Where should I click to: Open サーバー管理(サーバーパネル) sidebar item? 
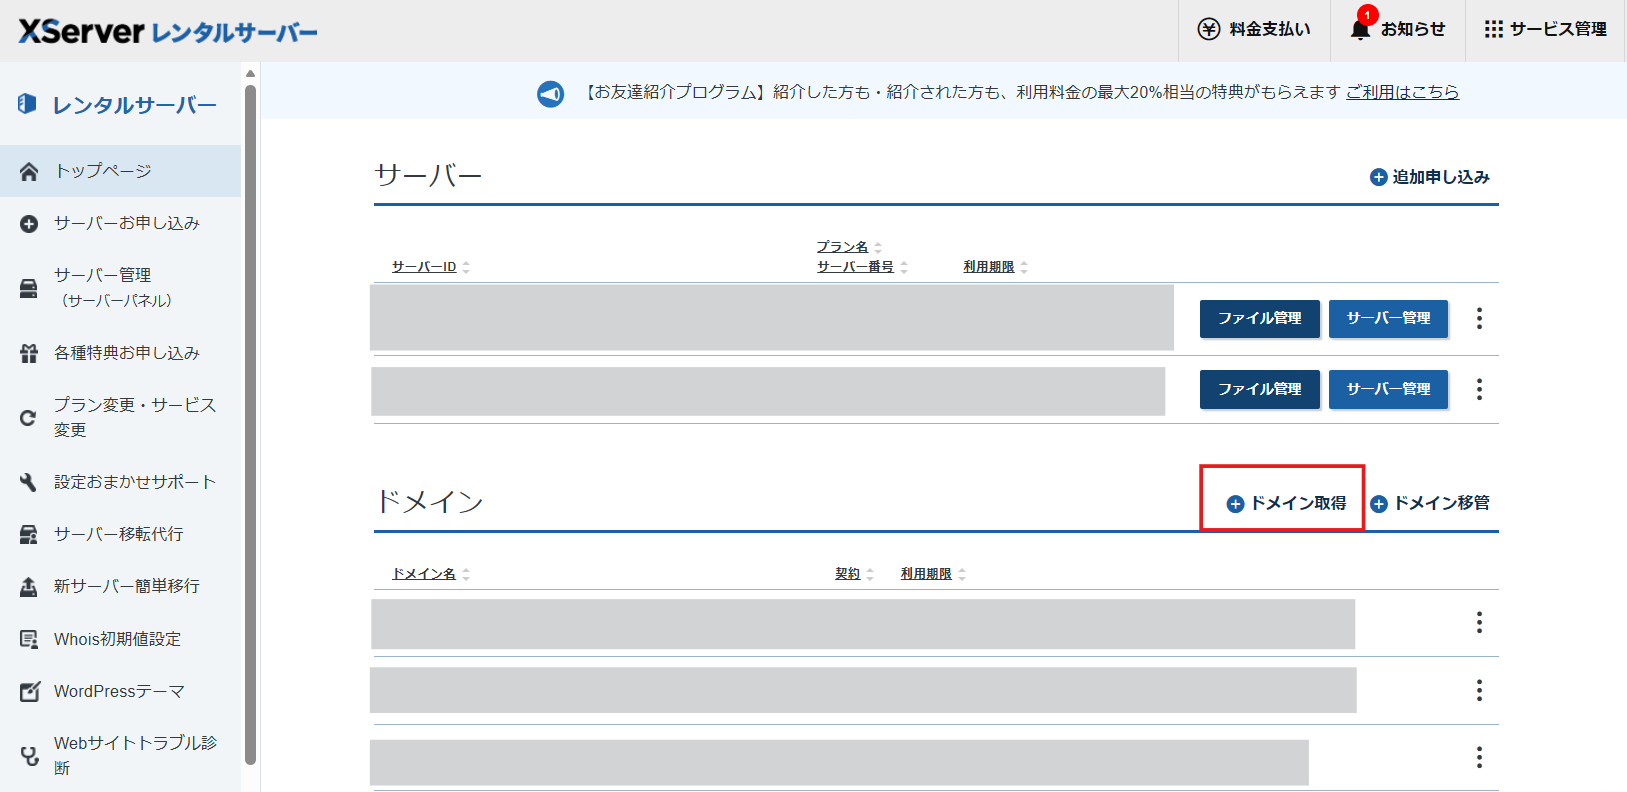point(113,287)
